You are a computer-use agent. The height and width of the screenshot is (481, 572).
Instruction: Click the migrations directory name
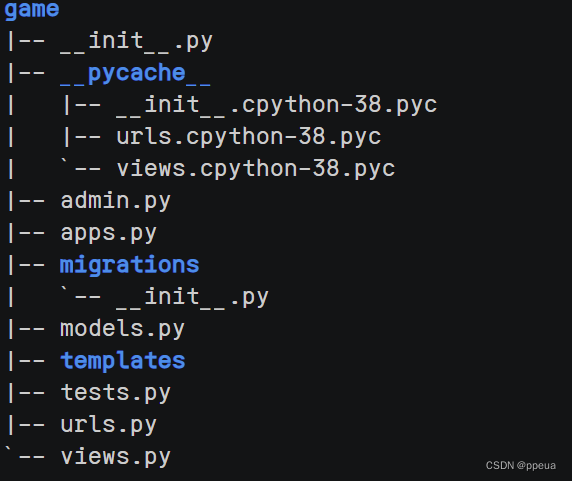point(130,265)
